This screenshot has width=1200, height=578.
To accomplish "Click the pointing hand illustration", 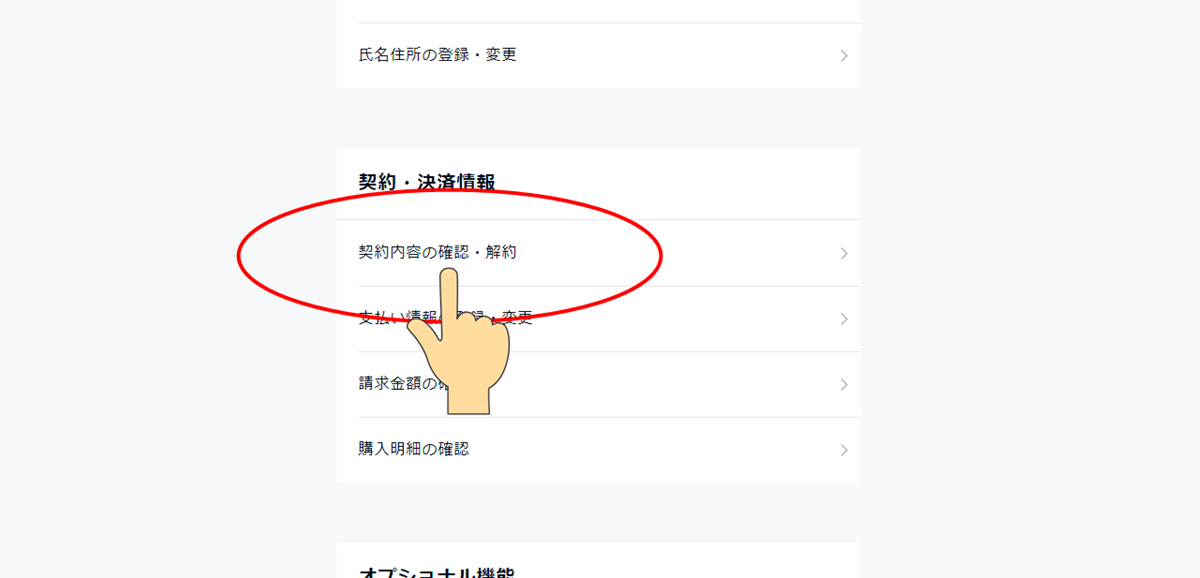I will click(x=458, y=342).
